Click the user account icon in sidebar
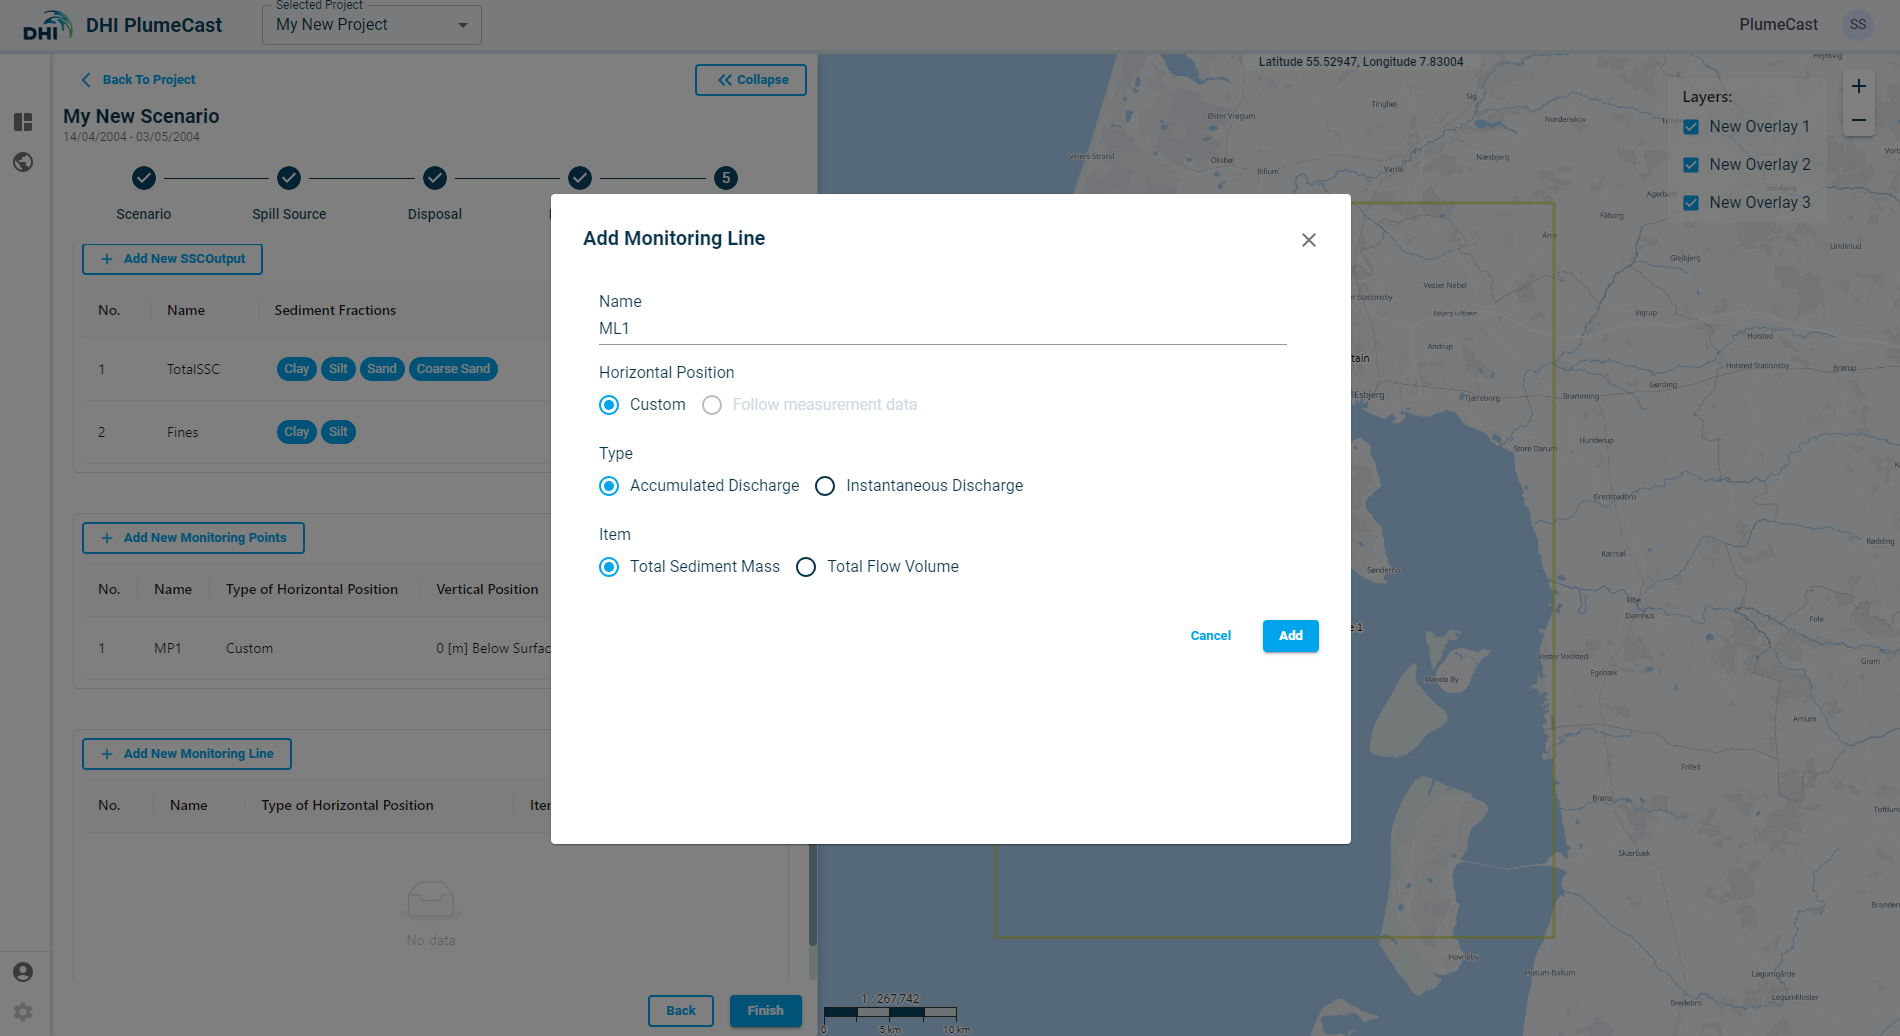Viewport: 1900px width, 1036px height. click(x=23, y=972)
